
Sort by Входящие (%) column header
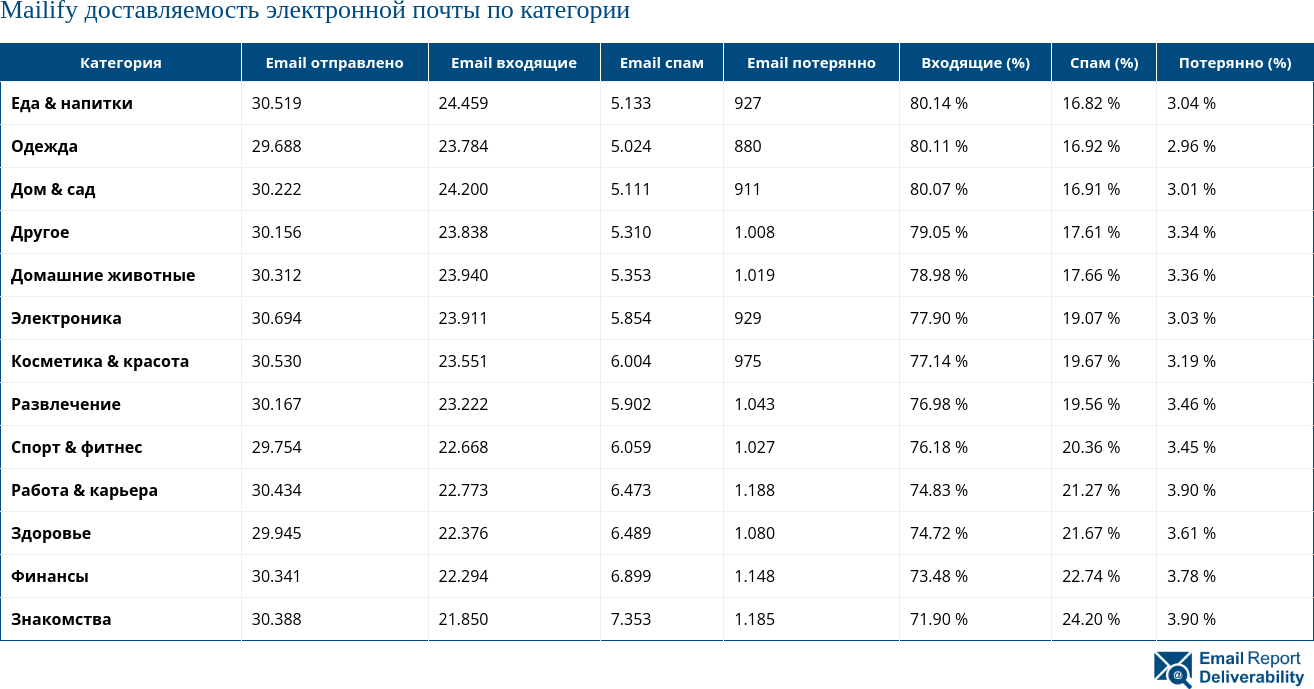975,63
